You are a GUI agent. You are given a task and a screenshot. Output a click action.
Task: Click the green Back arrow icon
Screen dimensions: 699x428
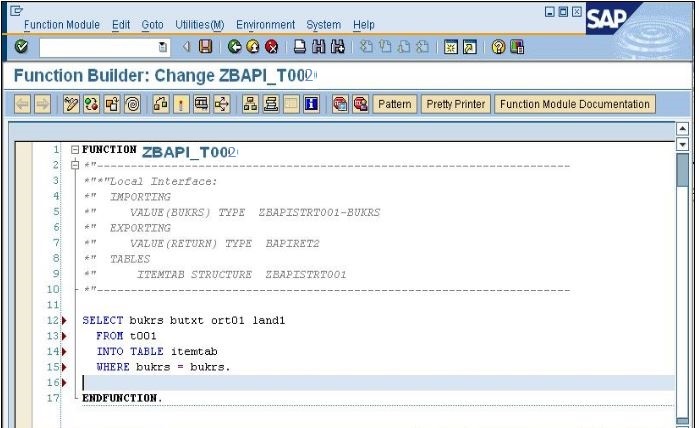234,46
